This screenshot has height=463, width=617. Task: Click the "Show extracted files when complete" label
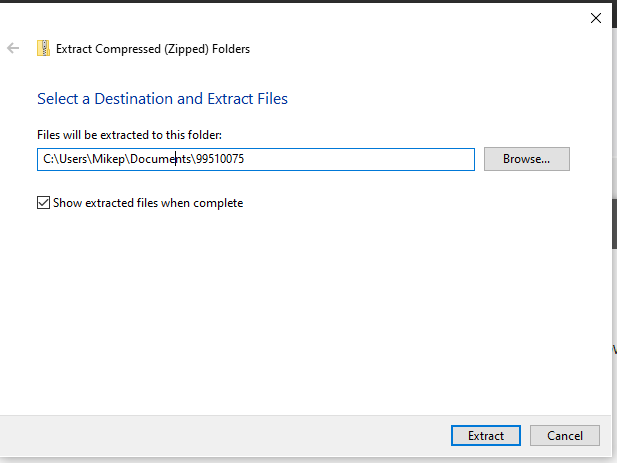pyautogui.click(x=148, y=203)
